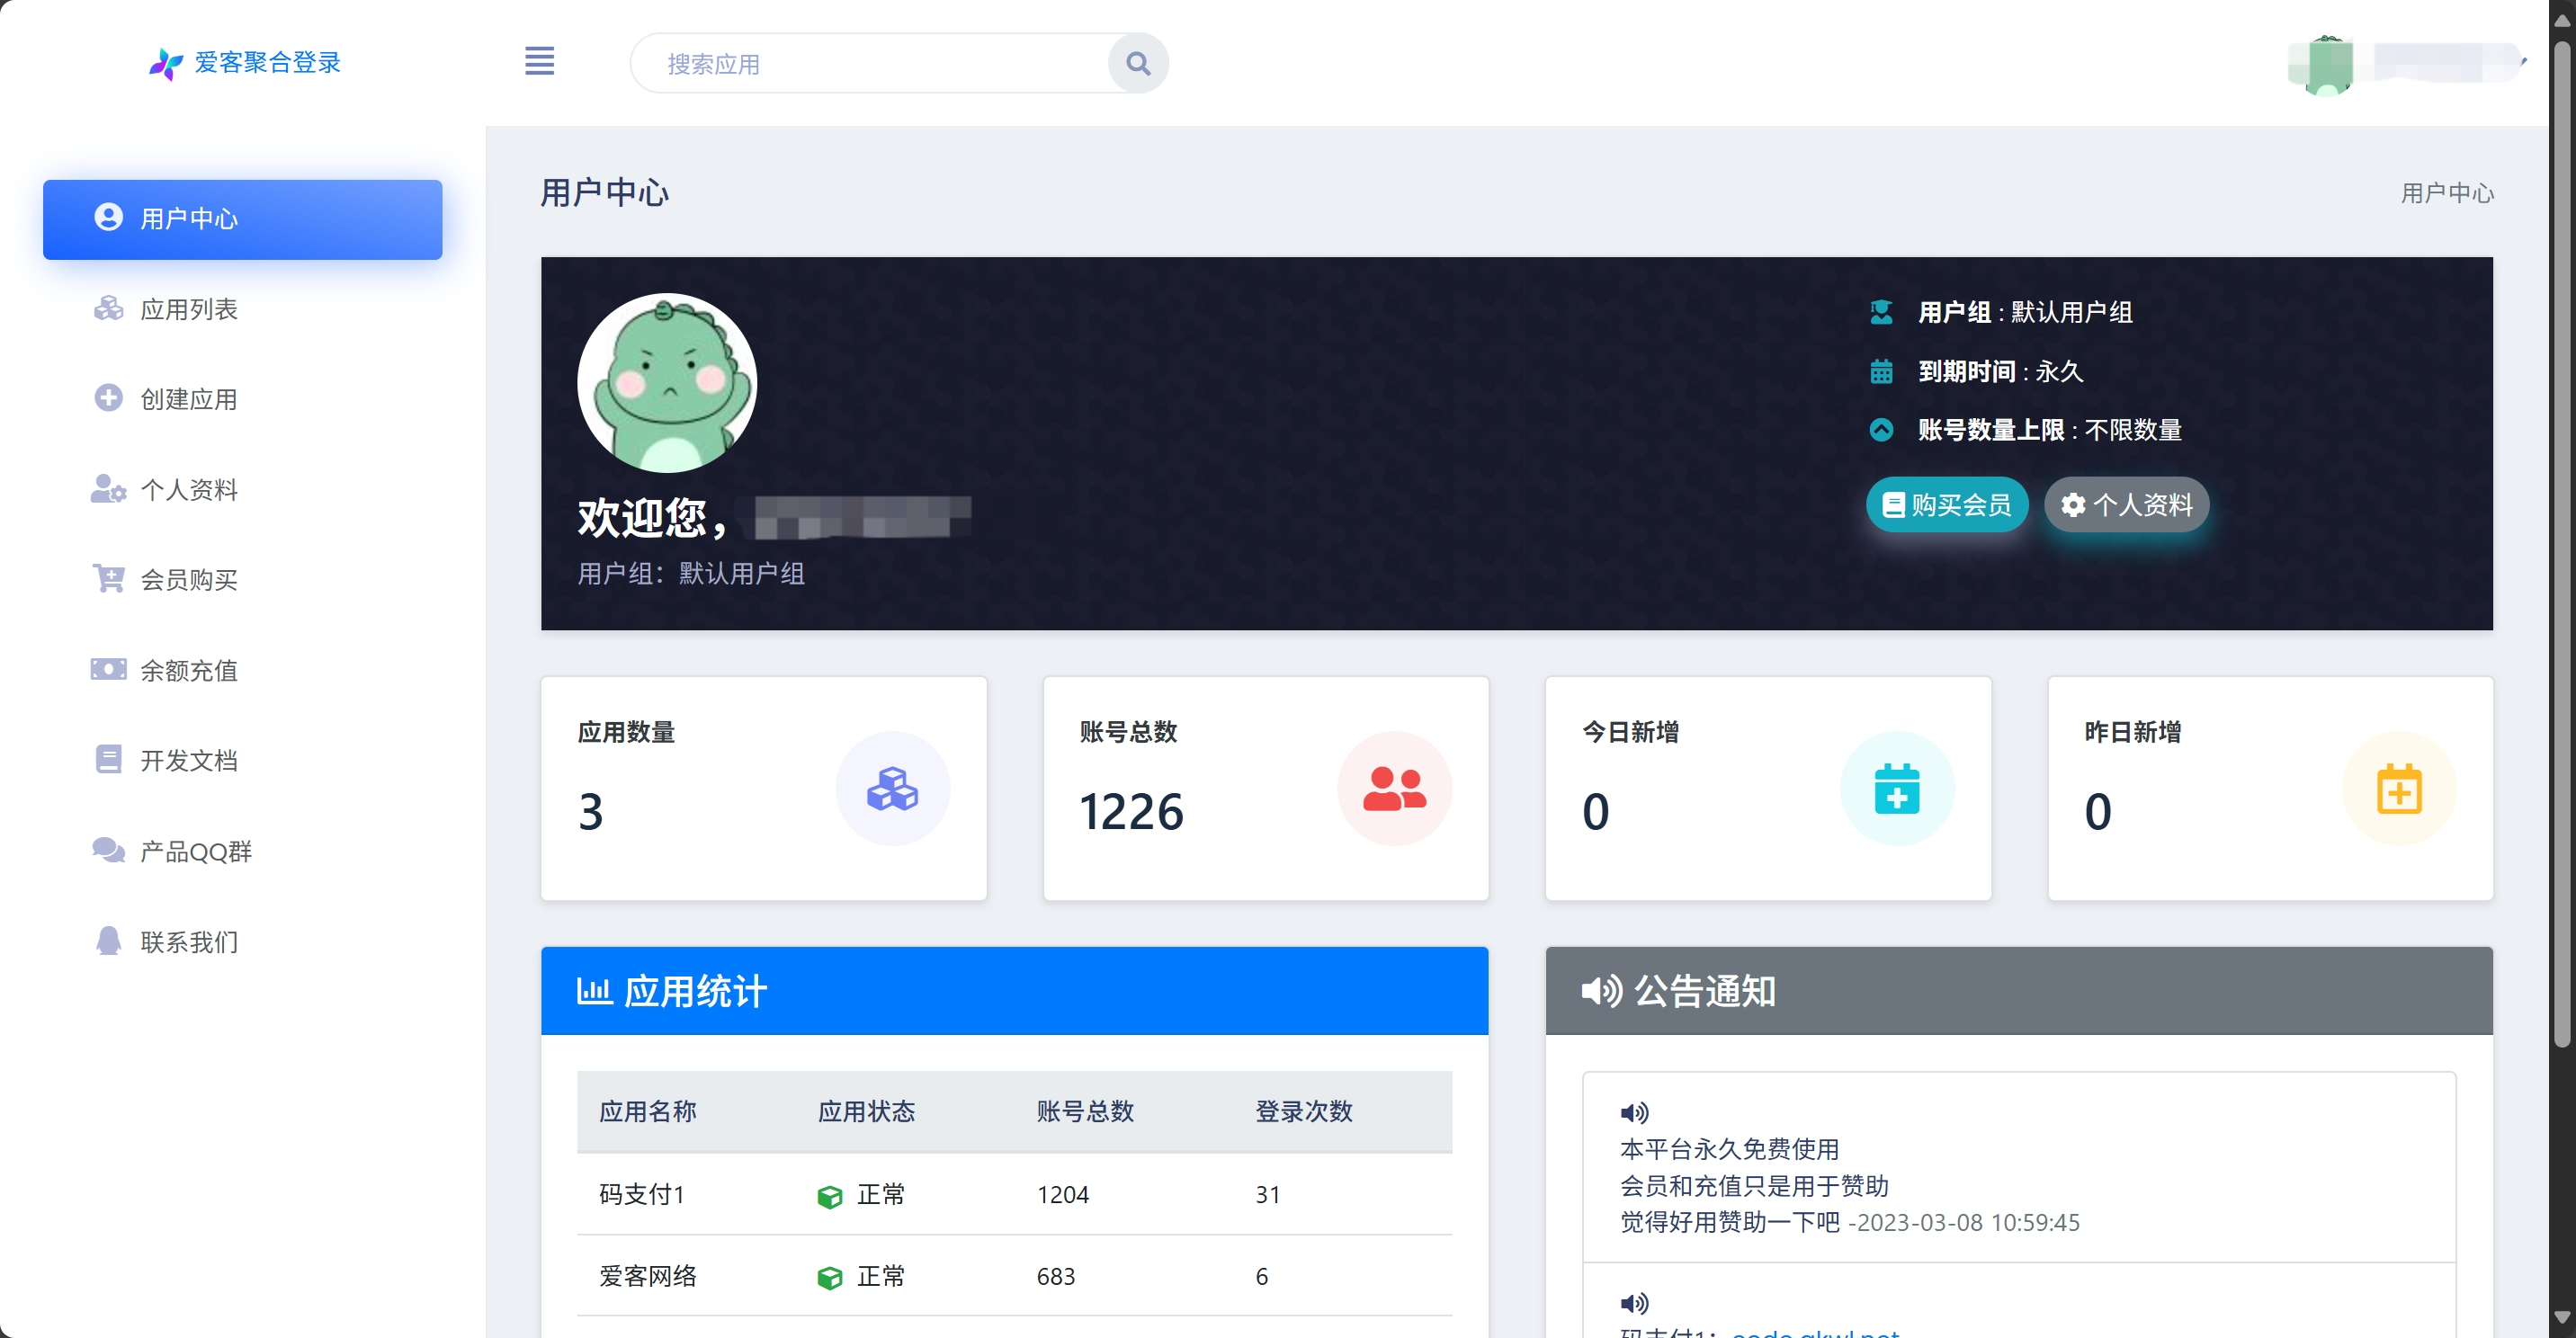The width and height of the screenshot is (2576, 1338).
Task: Click the speaker icon of second announcement
Action: point(1634,1303)
